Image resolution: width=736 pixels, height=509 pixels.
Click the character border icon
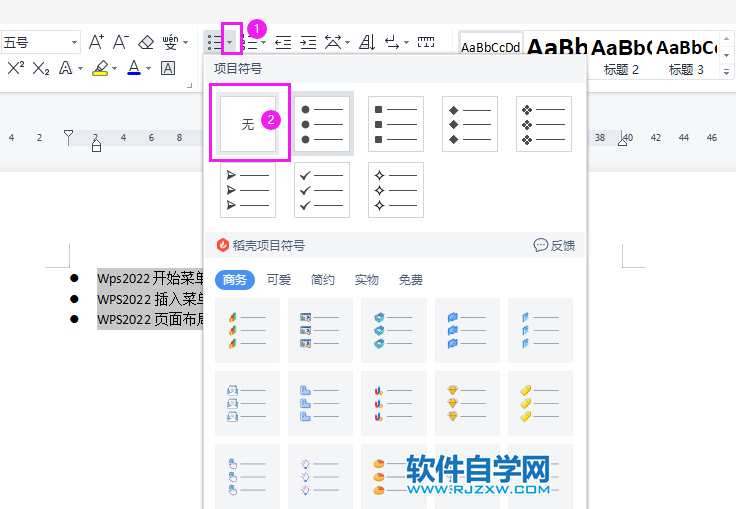pyautogui.click(x=168, y=68)
